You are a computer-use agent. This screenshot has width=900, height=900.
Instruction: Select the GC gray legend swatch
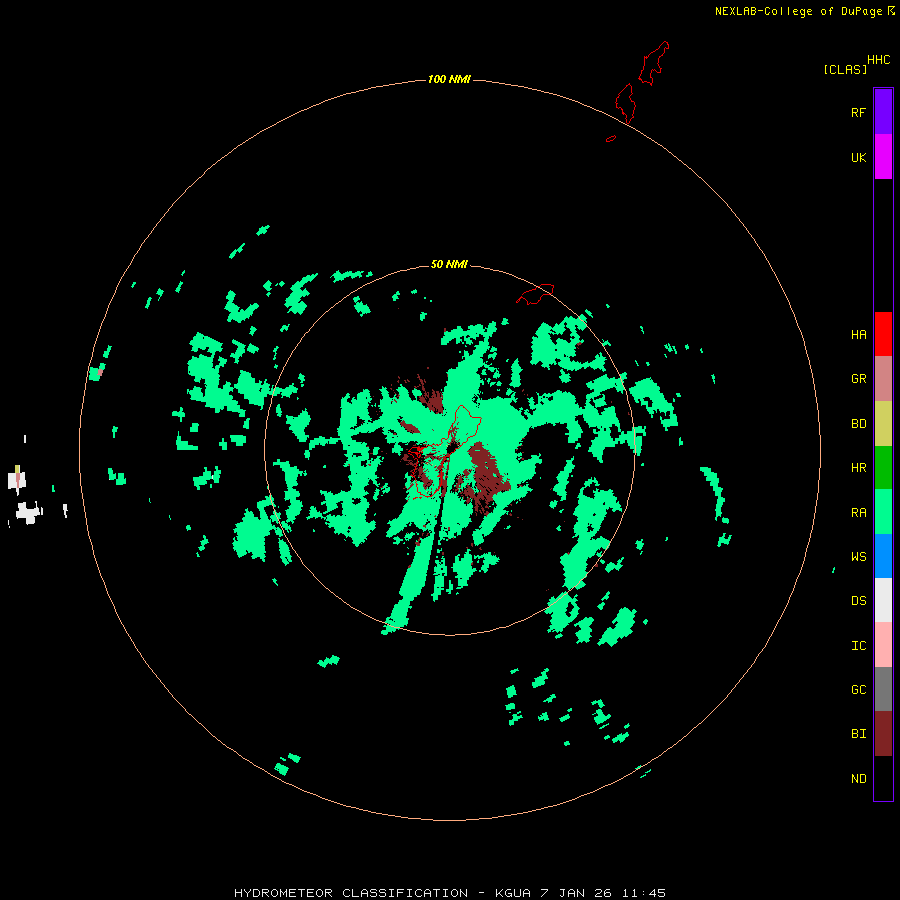click(x=883, y=689)
